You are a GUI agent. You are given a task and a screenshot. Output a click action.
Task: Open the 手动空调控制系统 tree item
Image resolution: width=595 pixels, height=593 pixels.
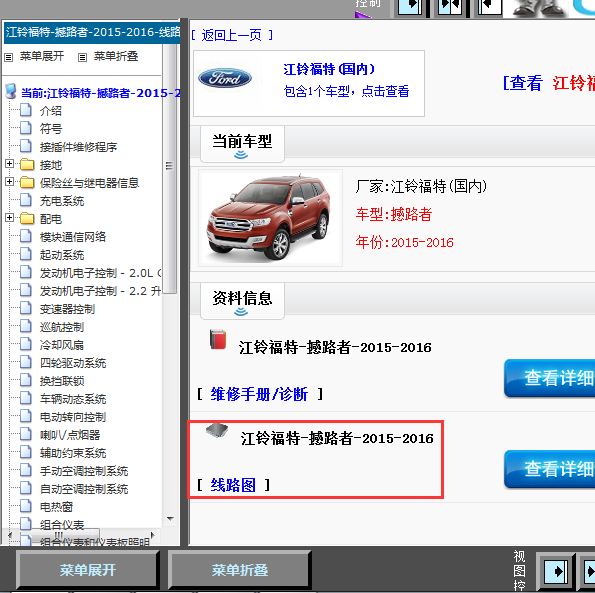coord(84,471)
